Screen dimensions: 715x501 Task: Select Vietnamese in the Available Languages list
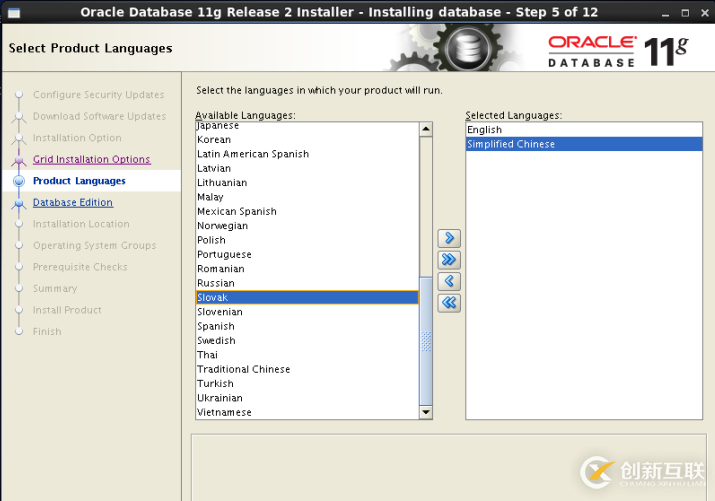point(307,413)
